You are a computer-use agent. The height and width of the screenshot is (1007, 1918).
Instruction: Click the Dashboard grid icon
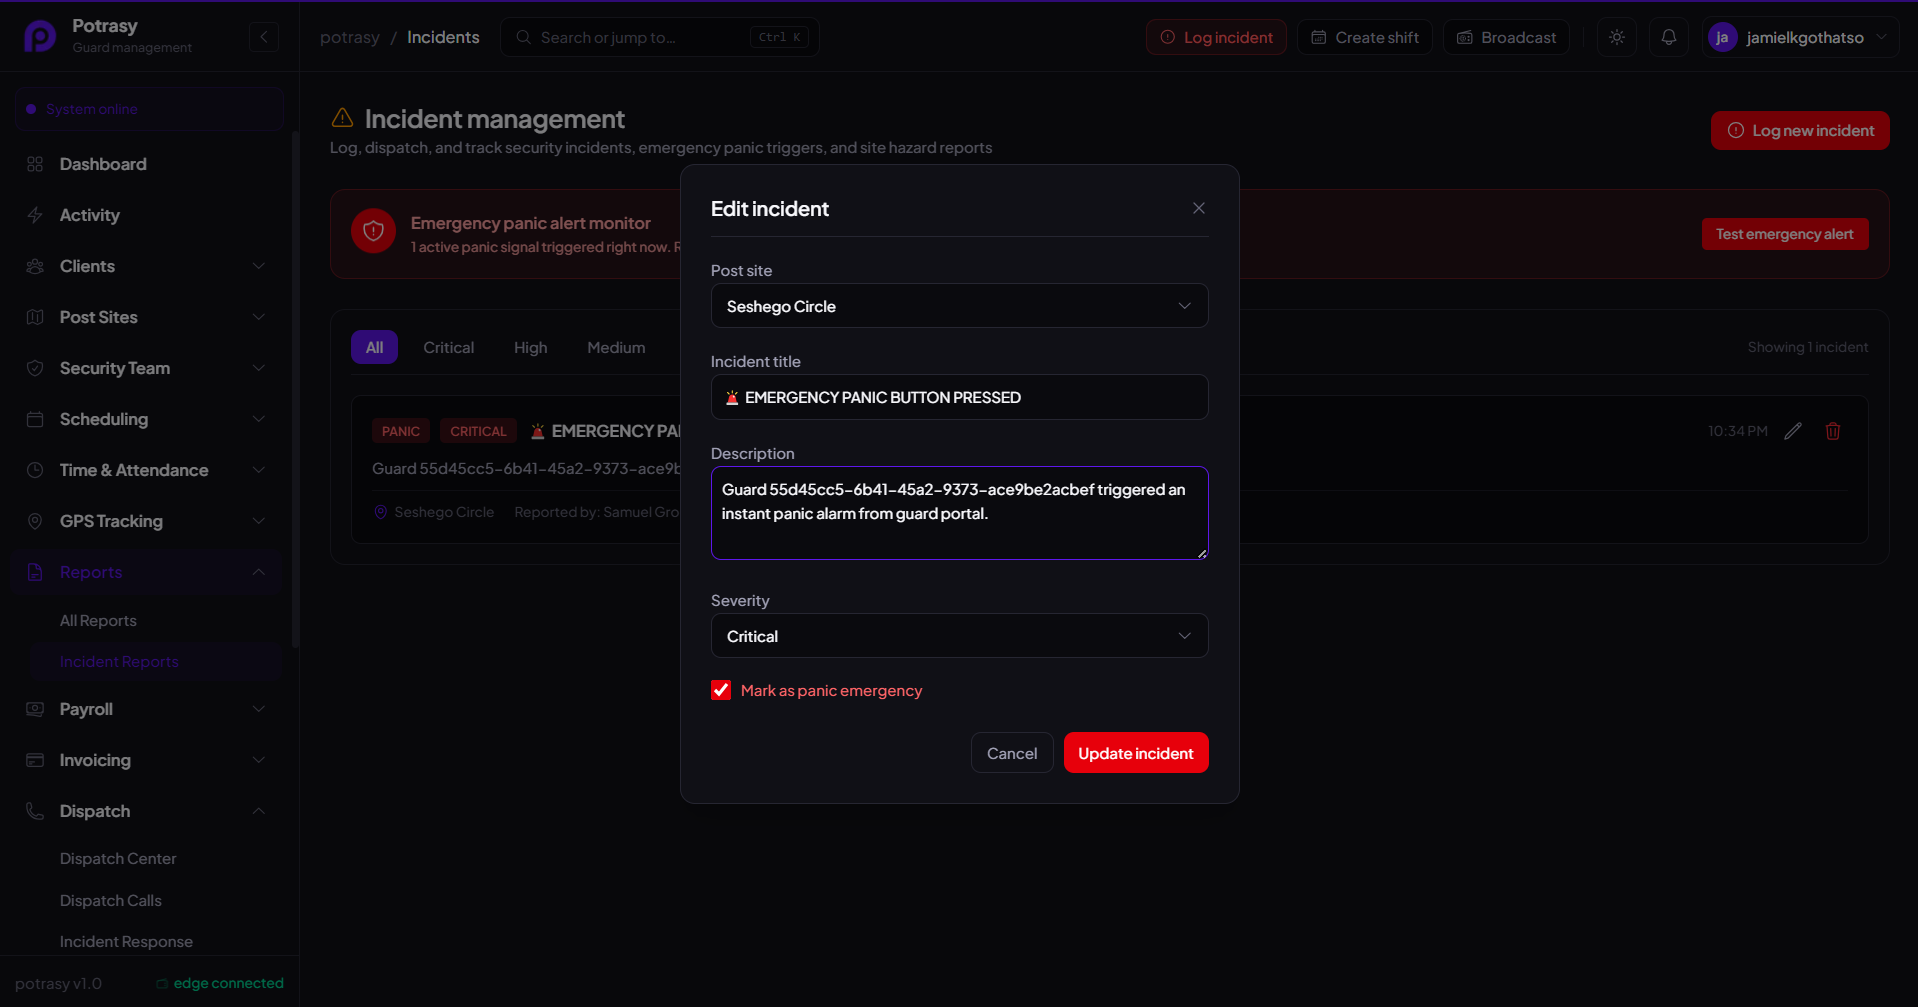click(35, 164)
